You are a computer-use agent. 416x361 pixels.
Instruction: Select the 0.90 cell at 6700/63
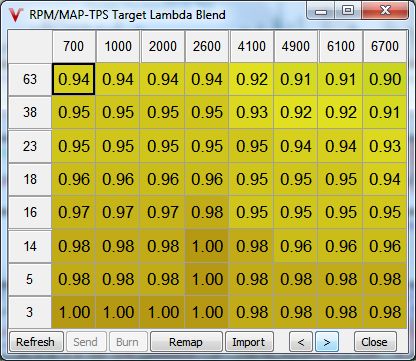(385, 79)
